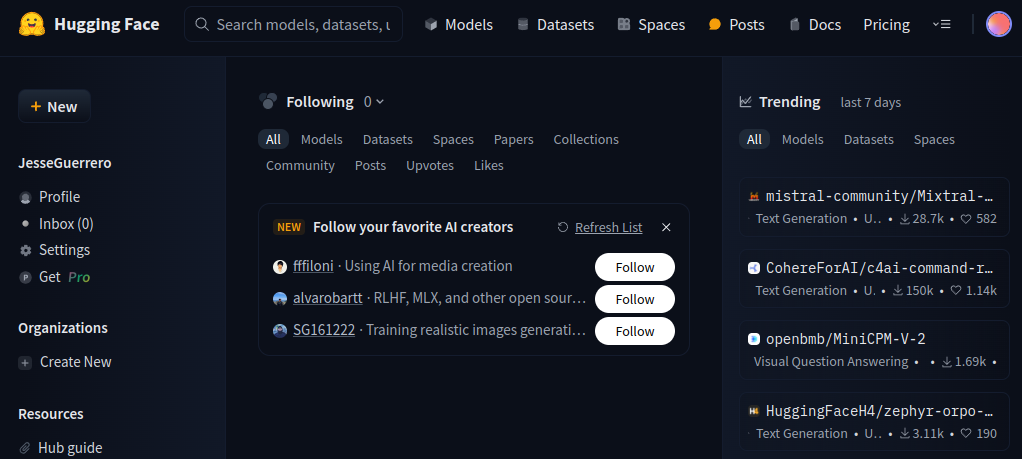Follow the user SG161222
This screenshot has width=1022, height=459.
coord(635,331)
